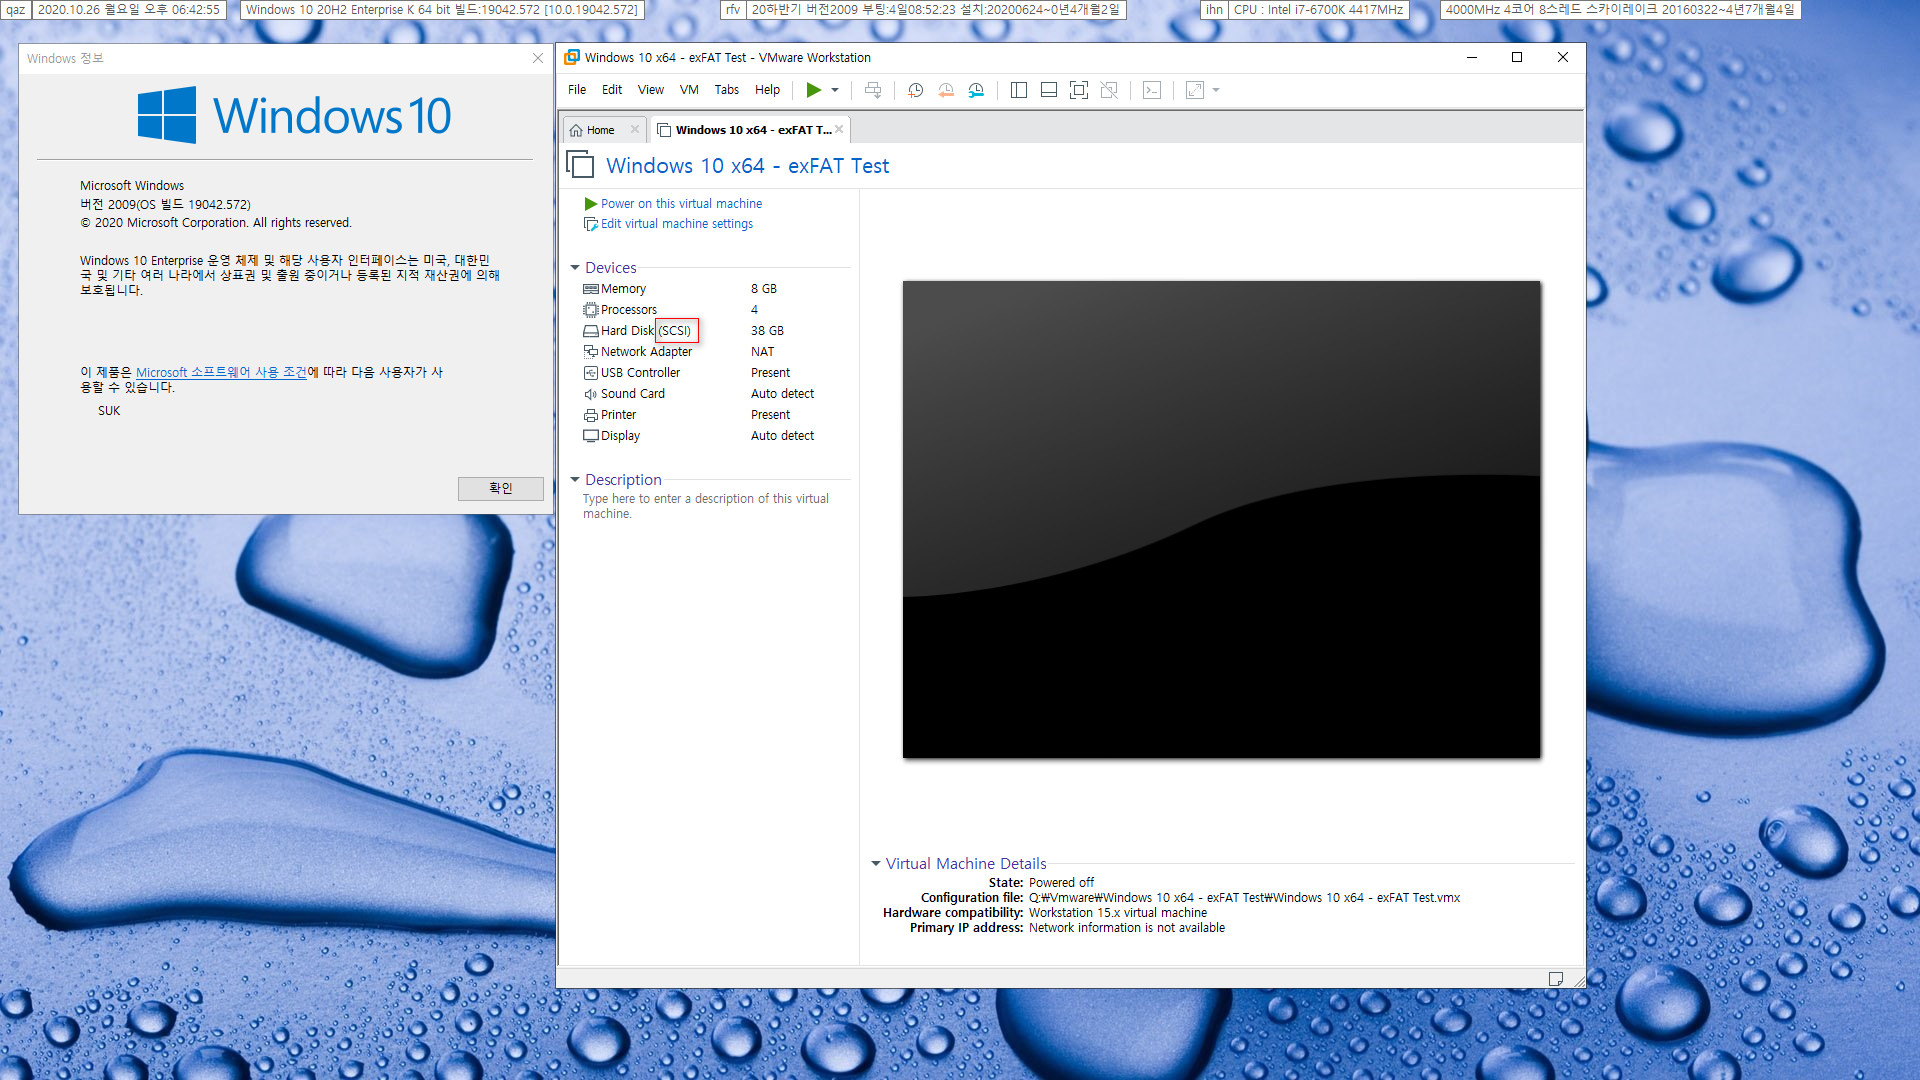Switch to the Home tab

click(x=600, y=130)
